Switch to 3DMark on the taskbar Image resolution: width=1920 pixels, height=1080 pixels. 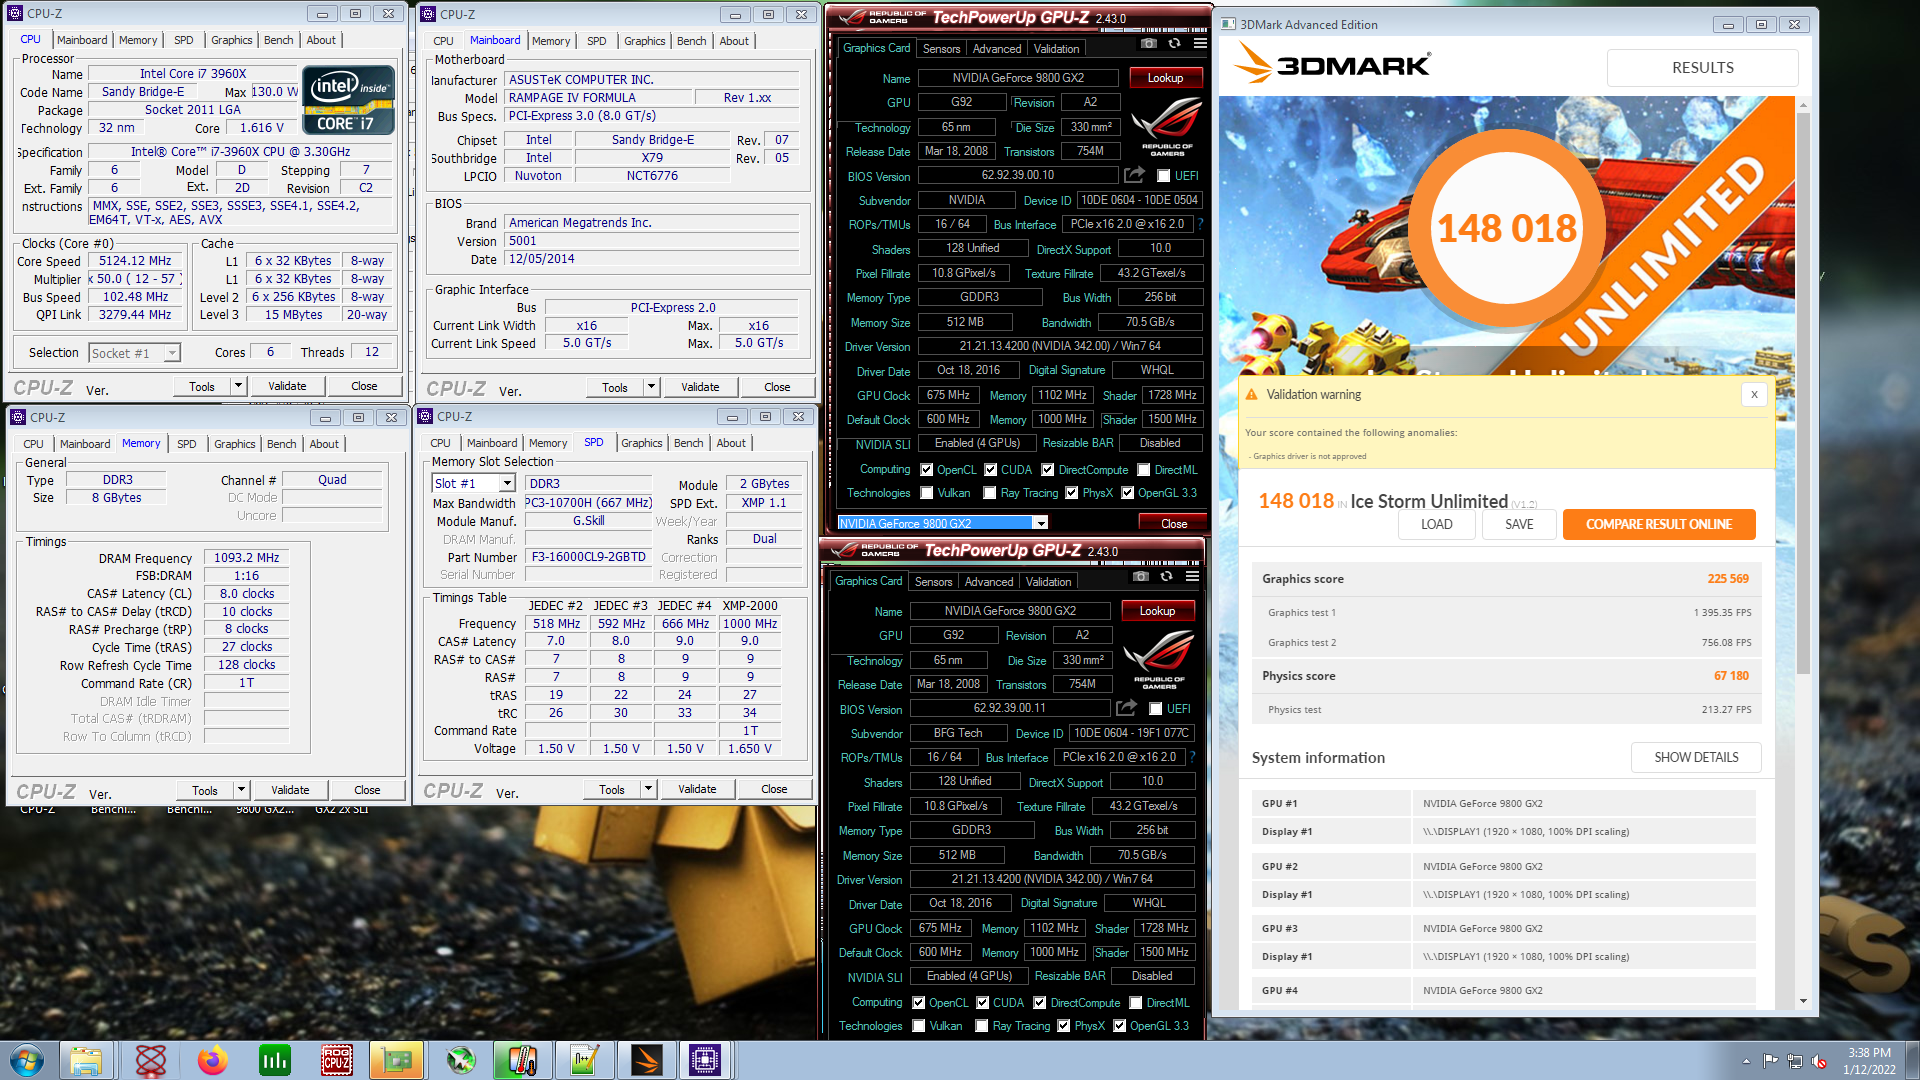(646, 1060)
